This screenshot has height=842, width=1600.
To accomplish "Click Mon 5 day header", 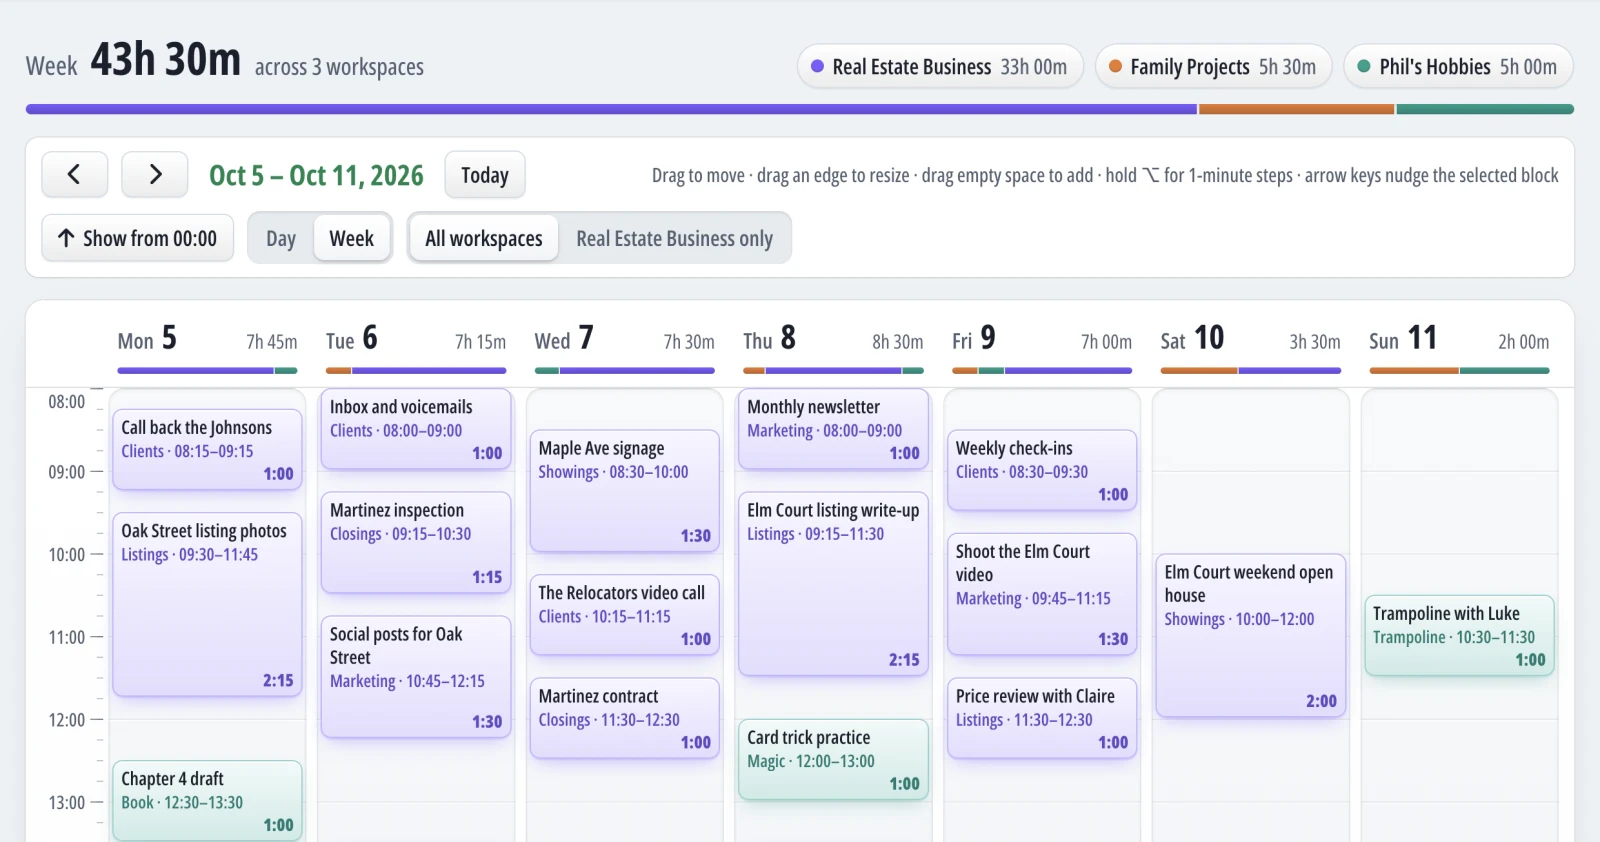I will coord(147,339).
